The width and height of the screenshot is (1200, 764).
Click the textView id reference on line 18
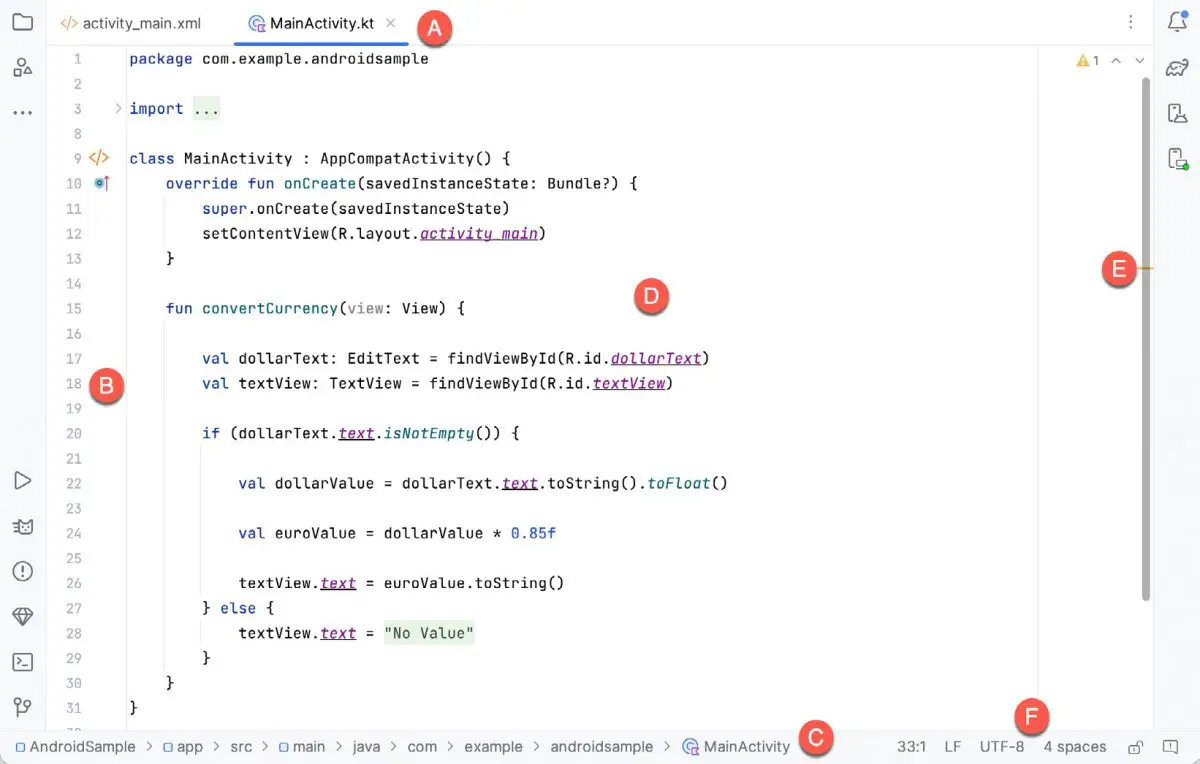coord(629,384)
